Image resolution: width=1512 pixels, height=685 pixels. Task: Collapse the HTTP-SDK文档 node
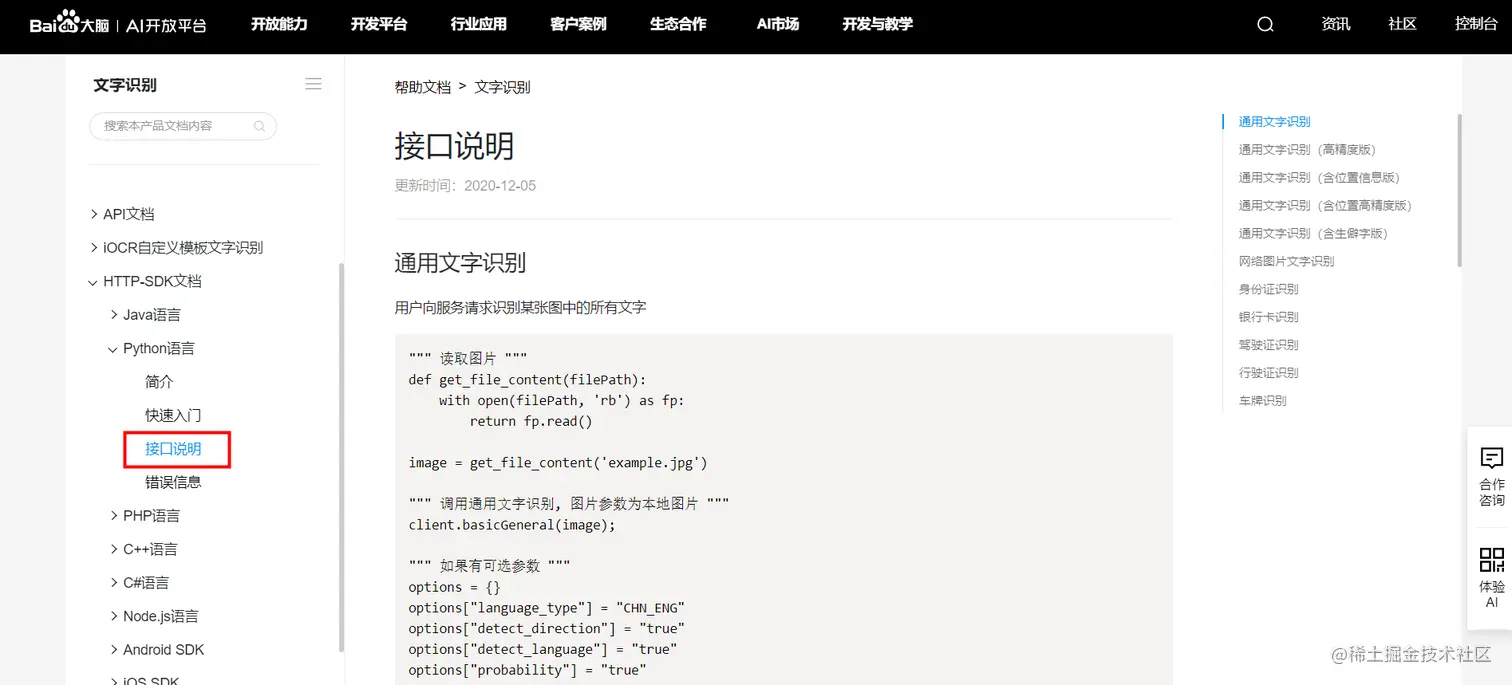tap(94, 281)
